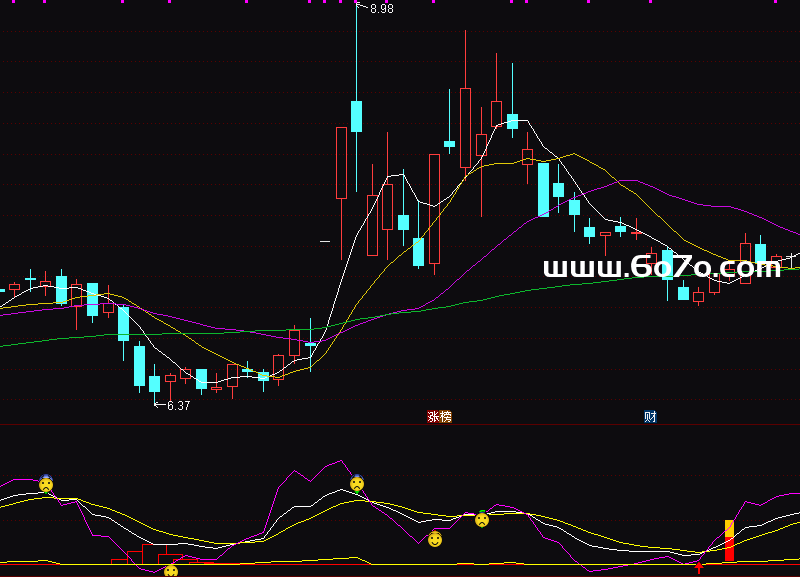
Task: Click the www.6o7o.com watermark link
Action: [662, 267]
